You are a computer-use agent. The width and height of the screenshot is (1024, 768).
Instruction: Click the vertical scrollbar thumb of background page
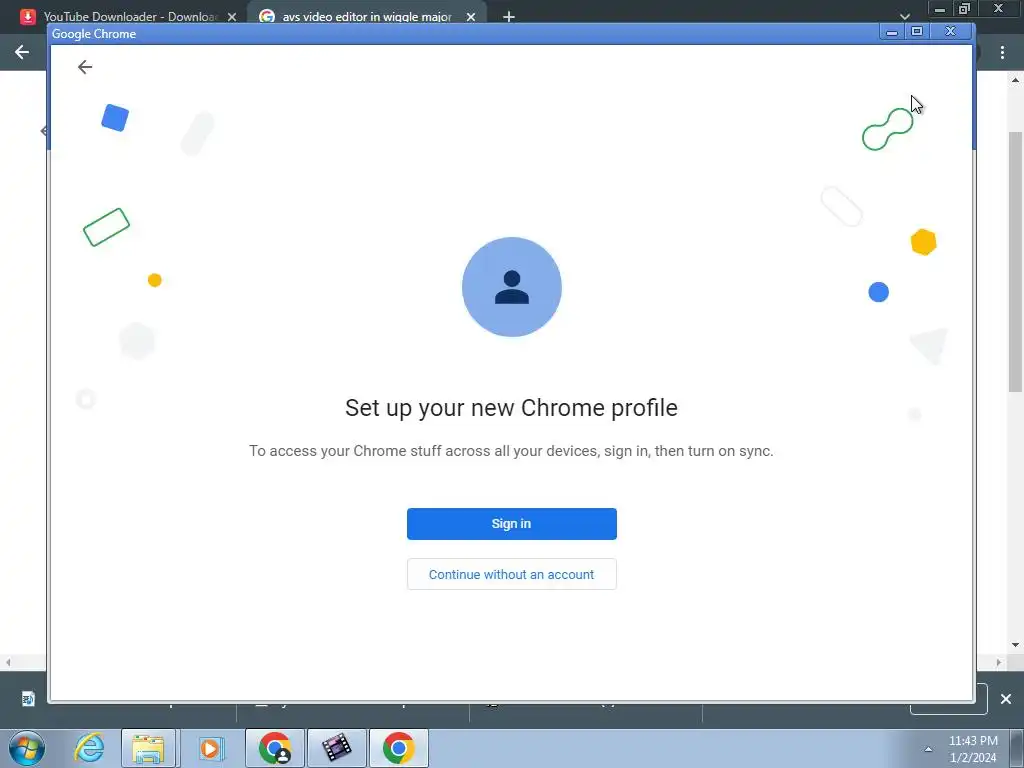[x=1016, y=261]
